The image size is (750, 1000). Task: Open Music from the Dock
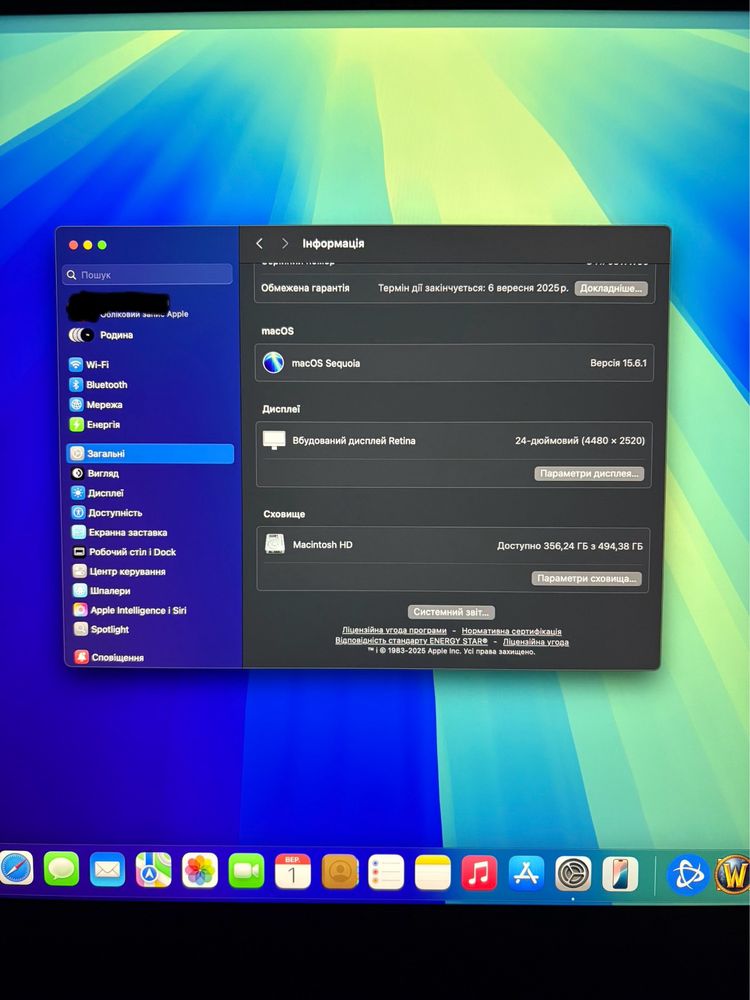click(479, 872)
